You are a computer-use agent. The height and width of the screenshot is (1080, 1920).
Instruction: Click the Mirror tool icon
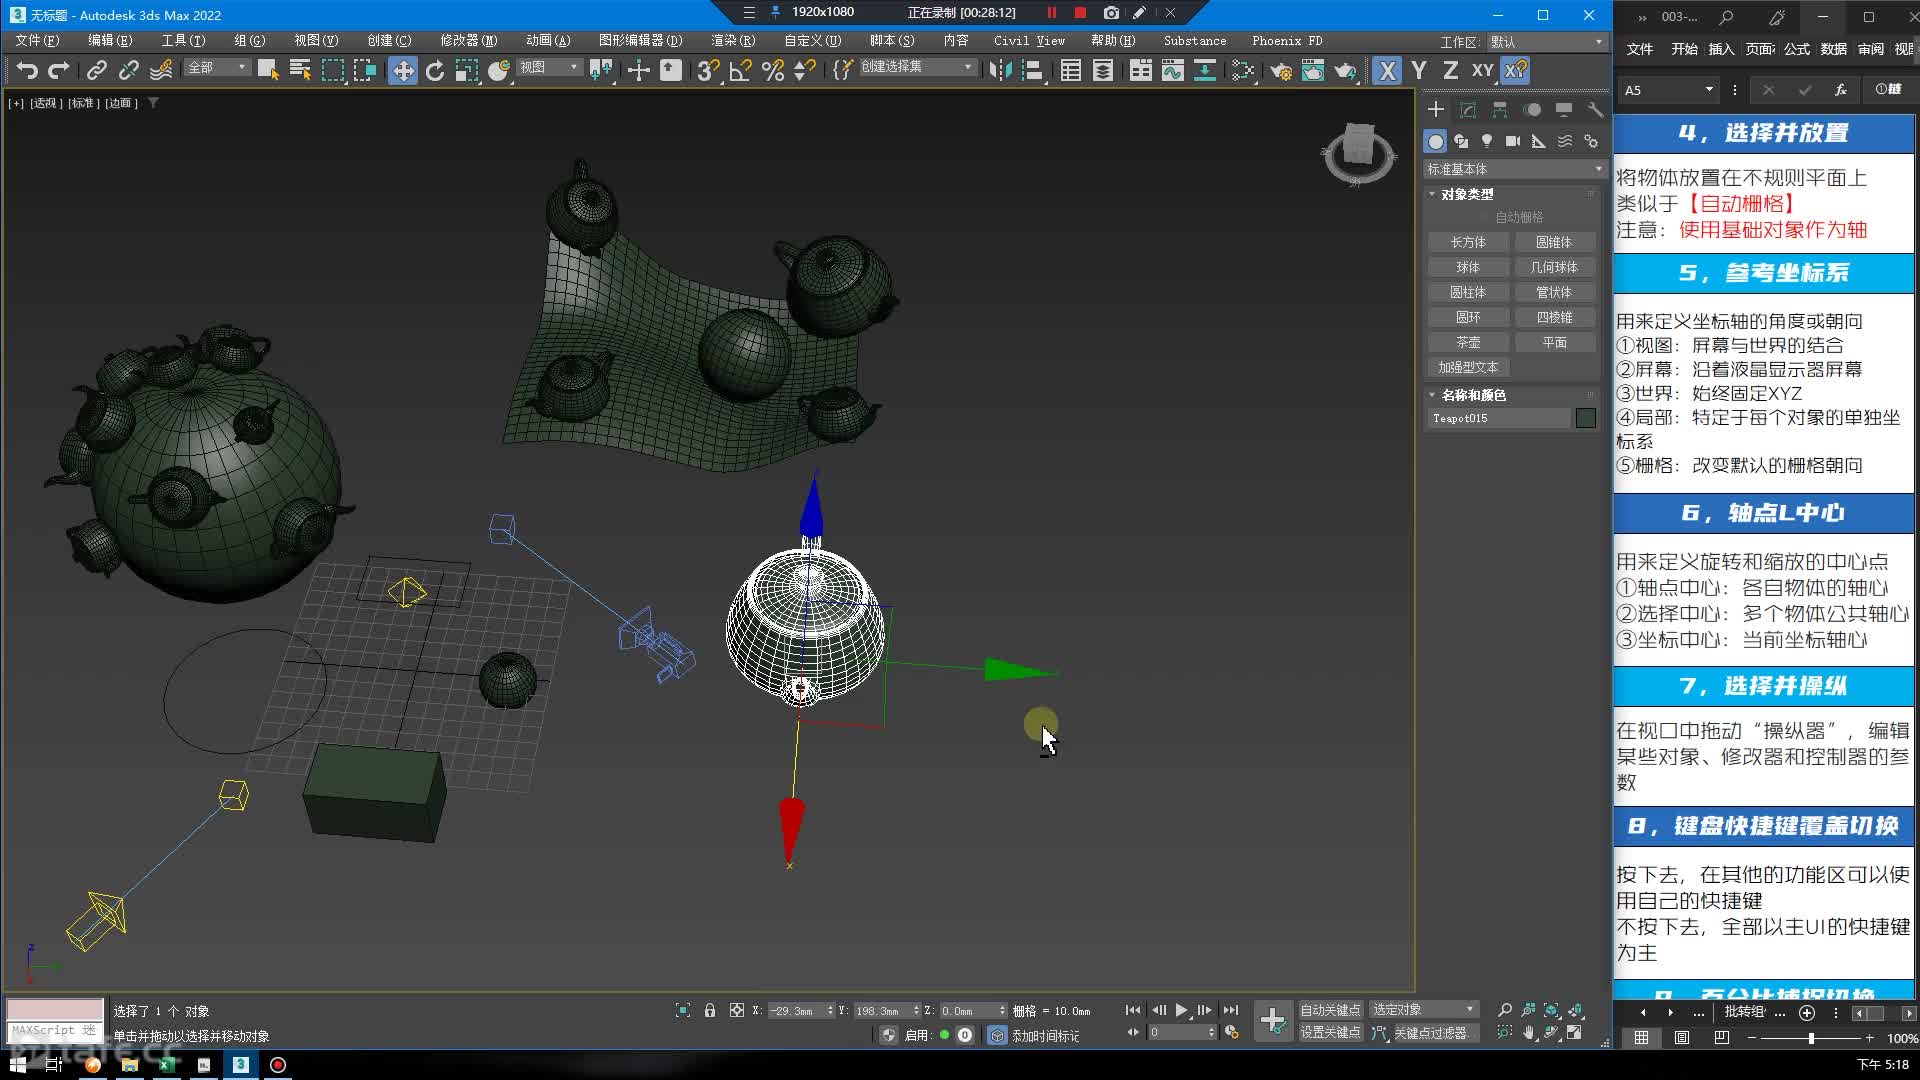point(1000,70)
